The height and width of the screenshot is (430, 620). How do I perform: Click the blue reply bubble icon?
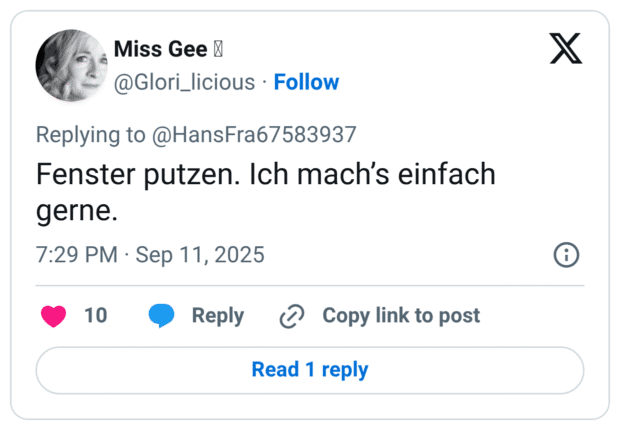pyautogui.click(x=161, y=316)
